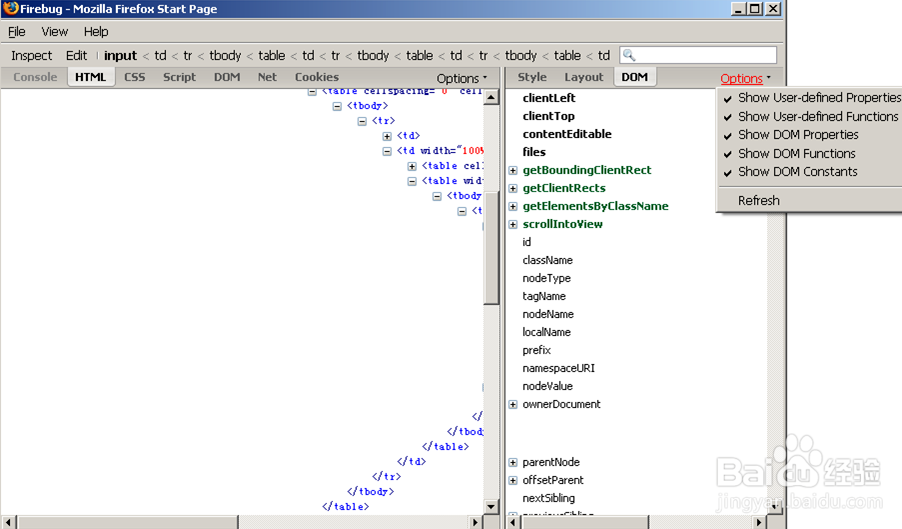Image resolution: width=902 pixels, height=529 pixels.
Task: Click the Inspect button
Action: click(32, 56)
